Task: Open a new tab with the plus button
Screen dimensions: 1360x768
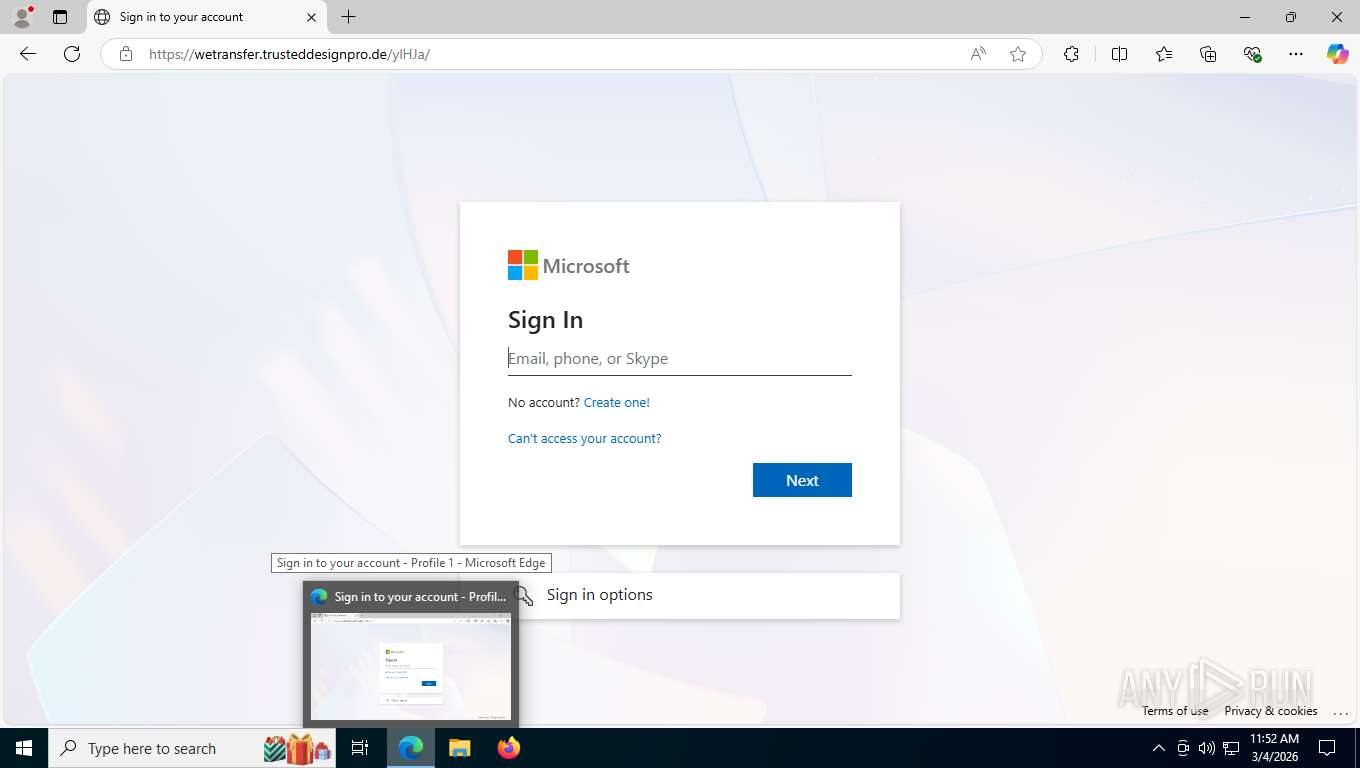Action: [x=348, y=17]
